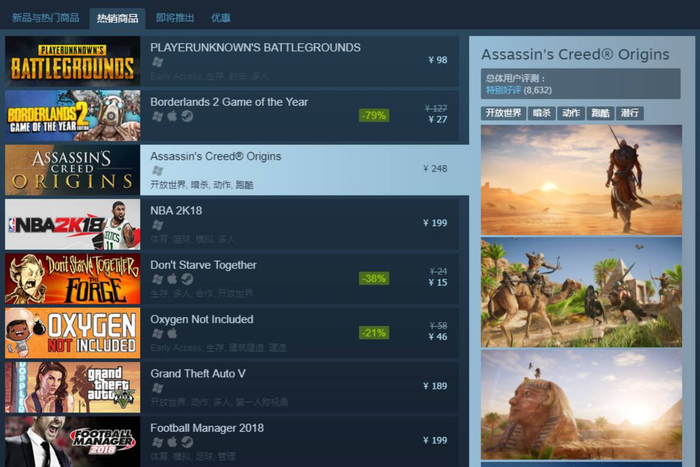
Task: Click the Windows icon under NBA 2K18
Action: tap(157, 225)
